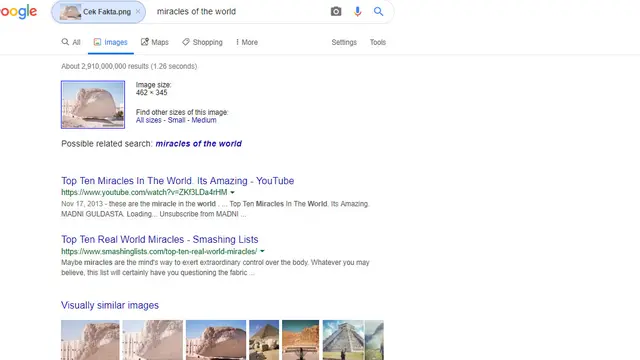The image size is (640, 360).
Task: Open 'Top Ten Real World Miracles - Smashing Lists'
Action: click(x=160, y=239)
